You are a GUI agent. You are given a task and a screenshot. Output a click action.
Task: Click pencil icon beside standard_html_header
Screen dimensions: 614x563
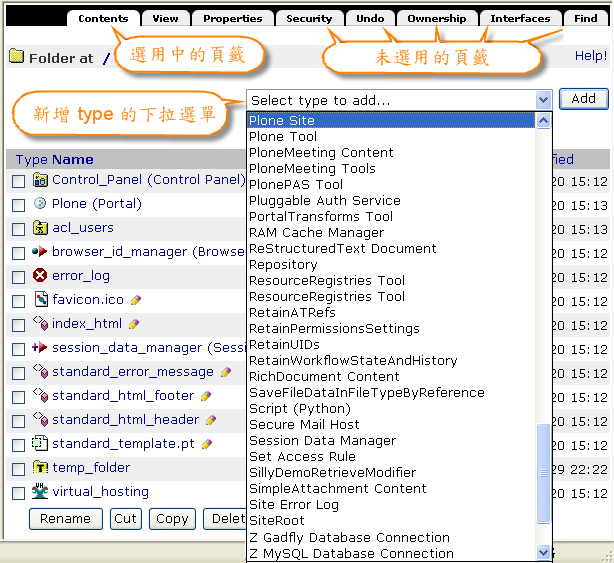[x=211, y=420]
